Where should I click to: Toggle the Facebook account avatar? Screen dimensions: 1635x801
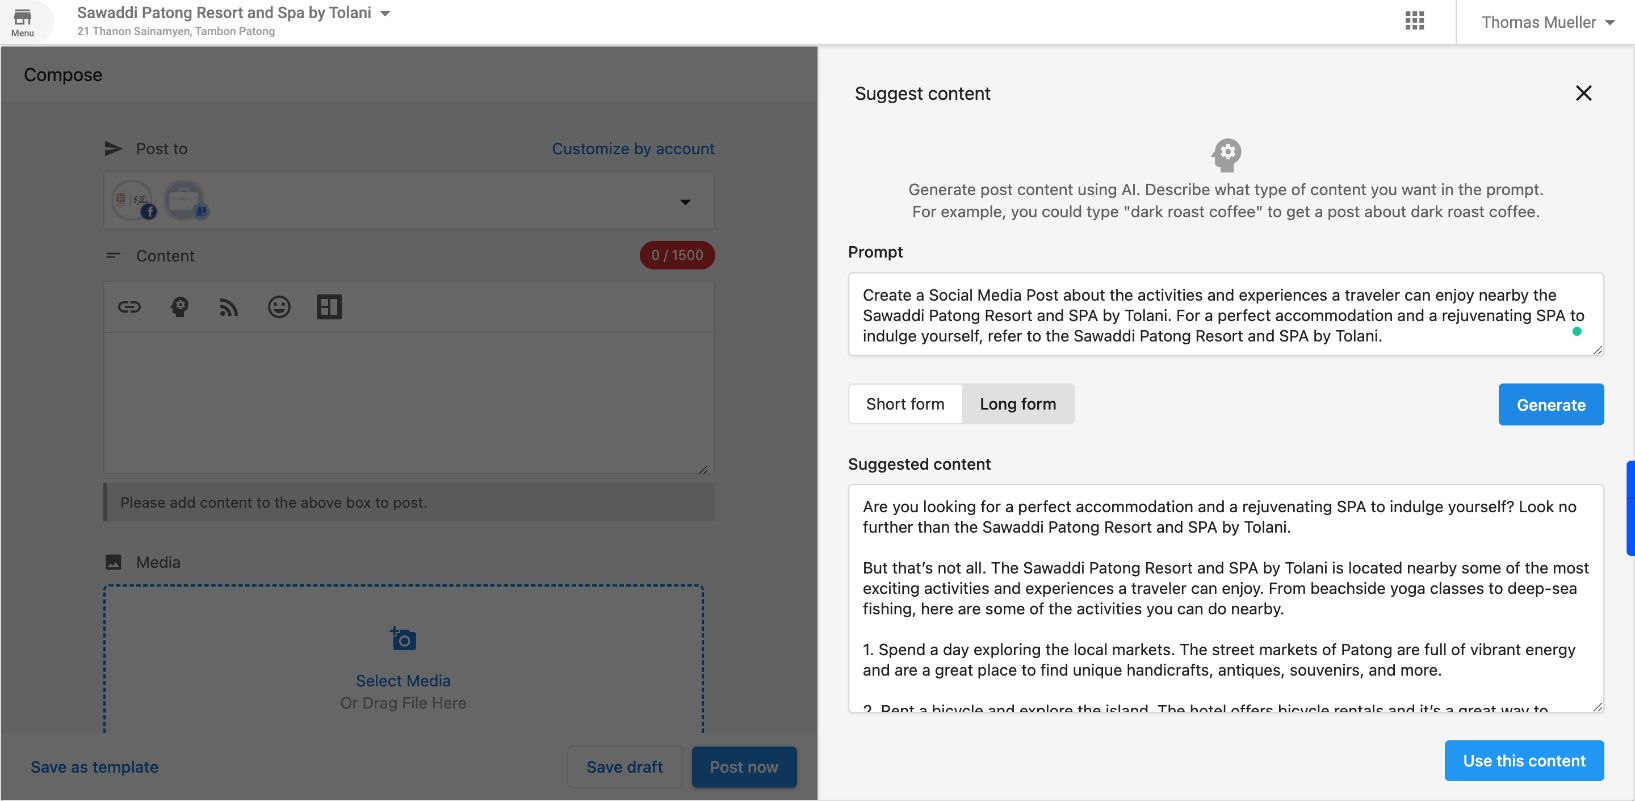(133, 200)
